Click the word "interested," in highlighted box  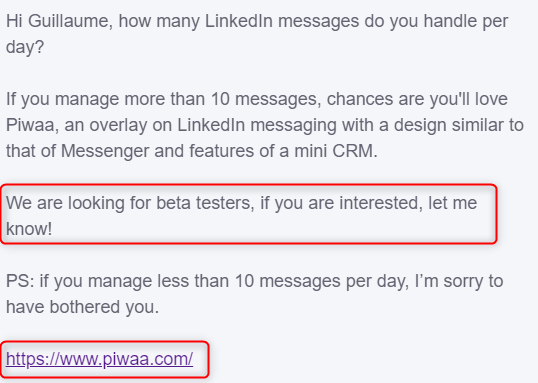click(x=381, y=203)
